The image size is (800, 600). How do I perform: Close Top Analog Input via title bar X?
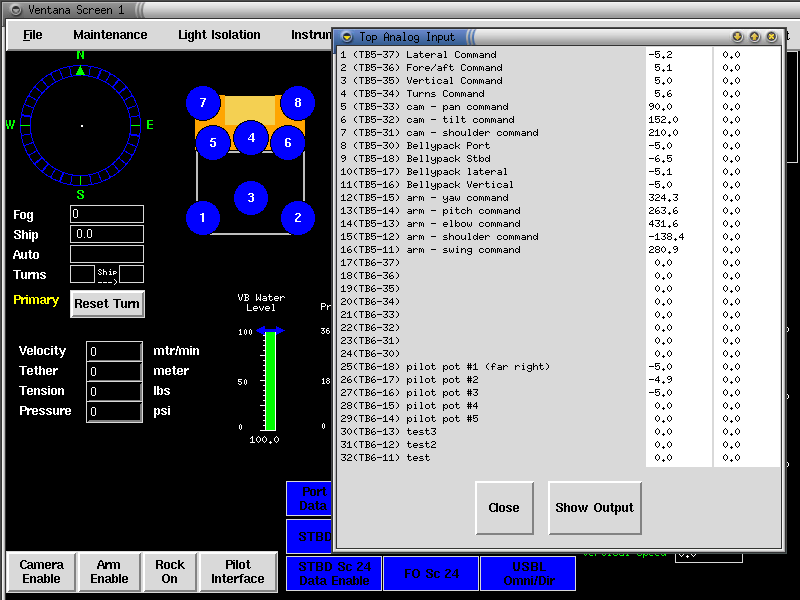click(x=771, y=37)
